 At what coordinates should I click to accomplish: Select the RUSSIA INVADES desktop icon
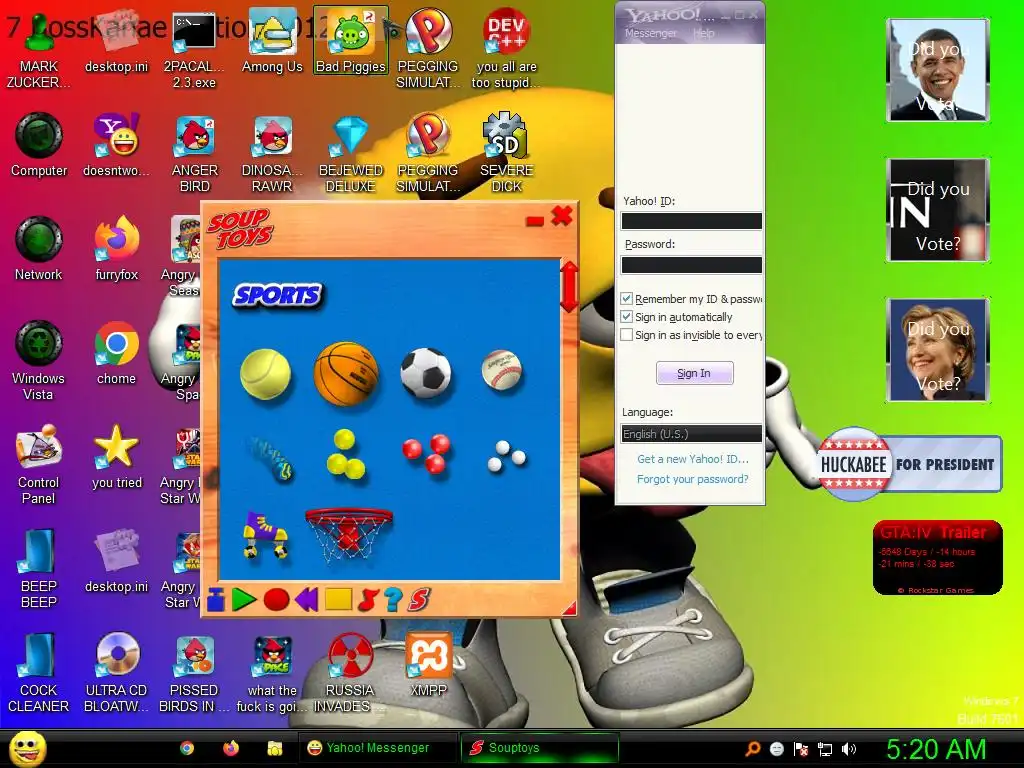(350, 673)
